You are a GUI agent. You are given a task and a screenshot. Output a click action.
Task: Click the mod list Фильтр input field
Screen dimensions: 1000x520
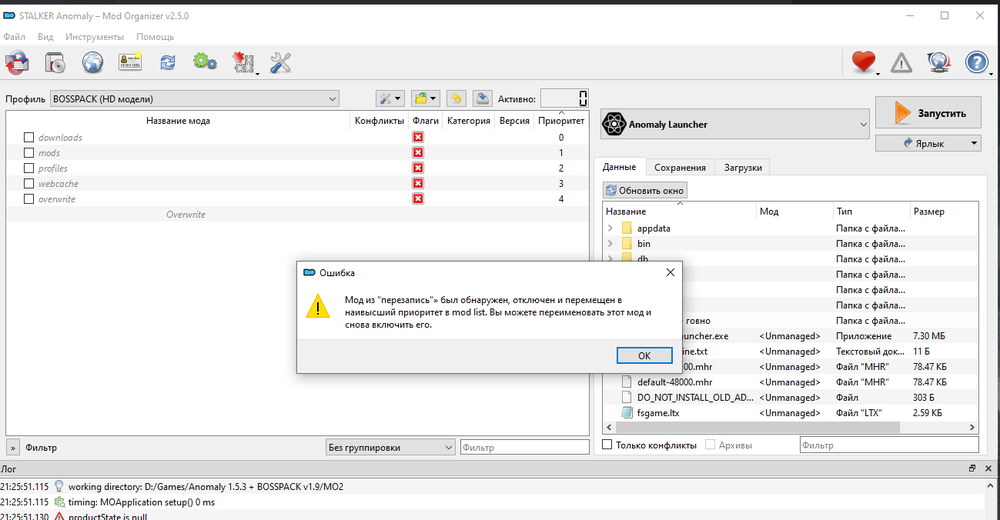click(x=525, y=447)
